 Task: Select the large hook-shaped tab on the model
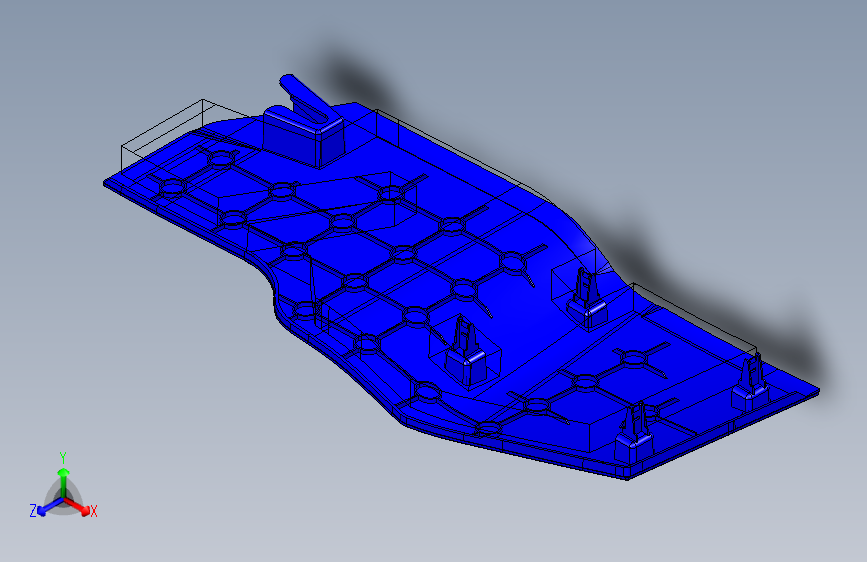point(303,123)
